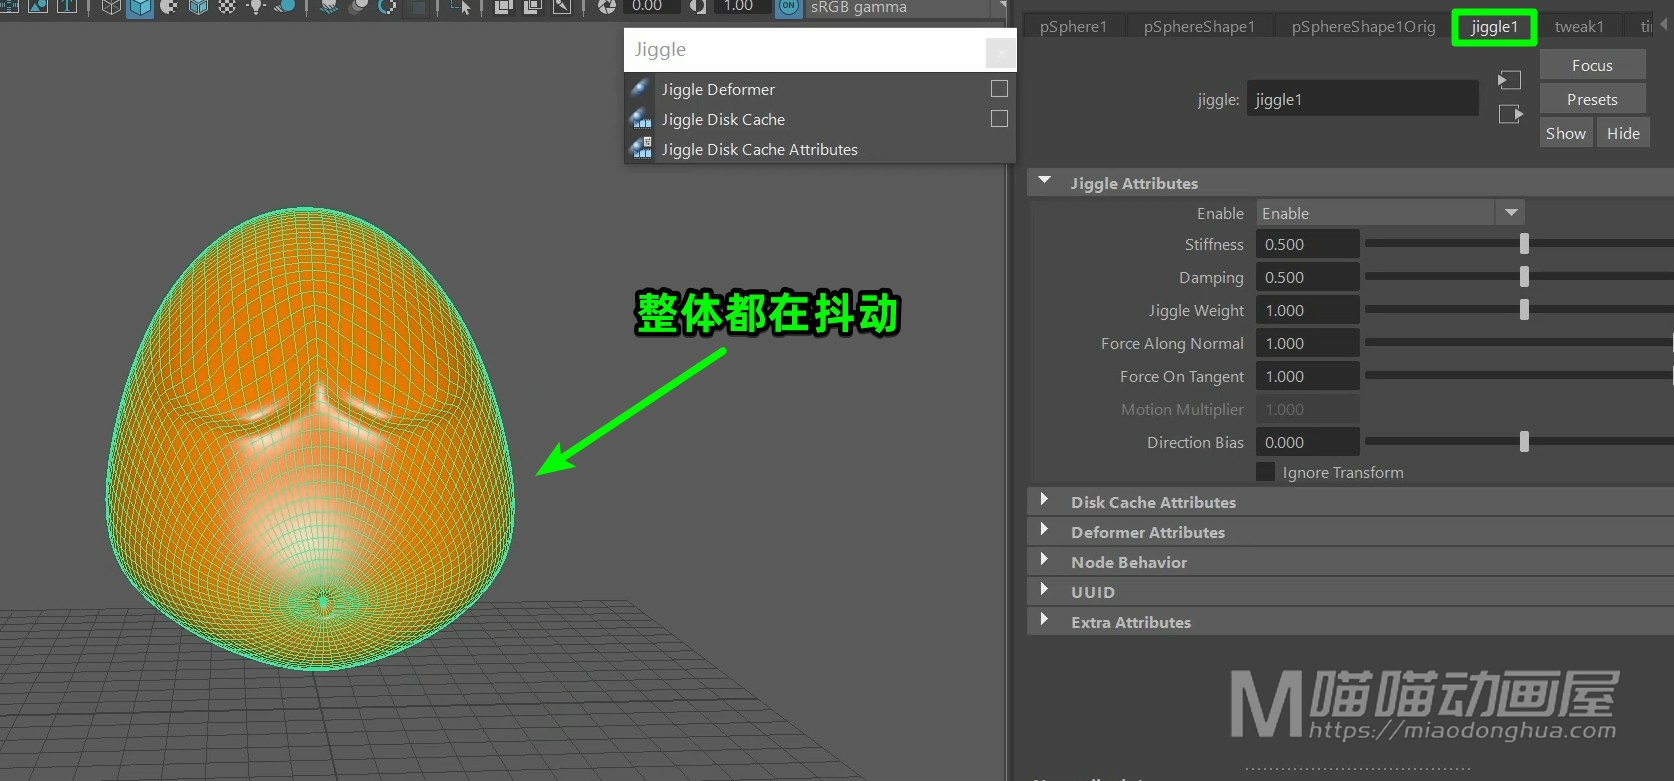Screen dimensions: 1674x781
Task: Switch to the pSphere1 tab
Action: tap(1074, 27)
